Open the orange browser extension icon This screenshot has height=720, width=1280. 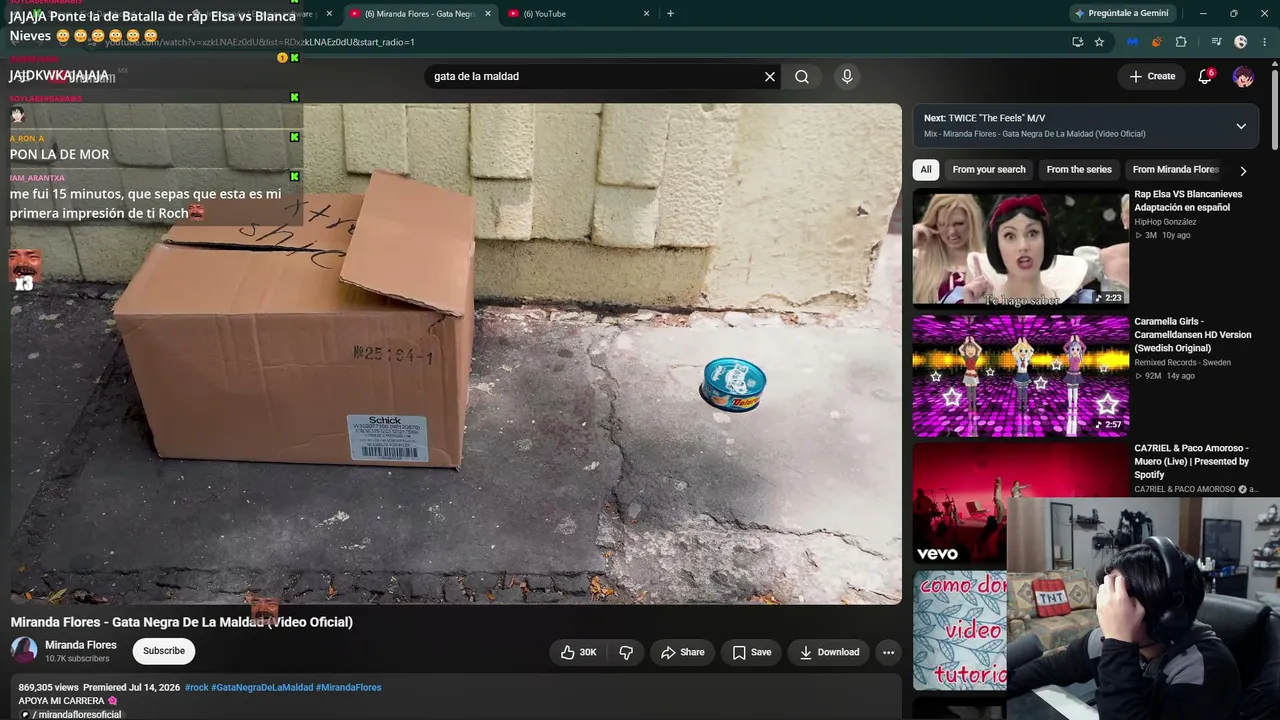(x=1156, y=42)
